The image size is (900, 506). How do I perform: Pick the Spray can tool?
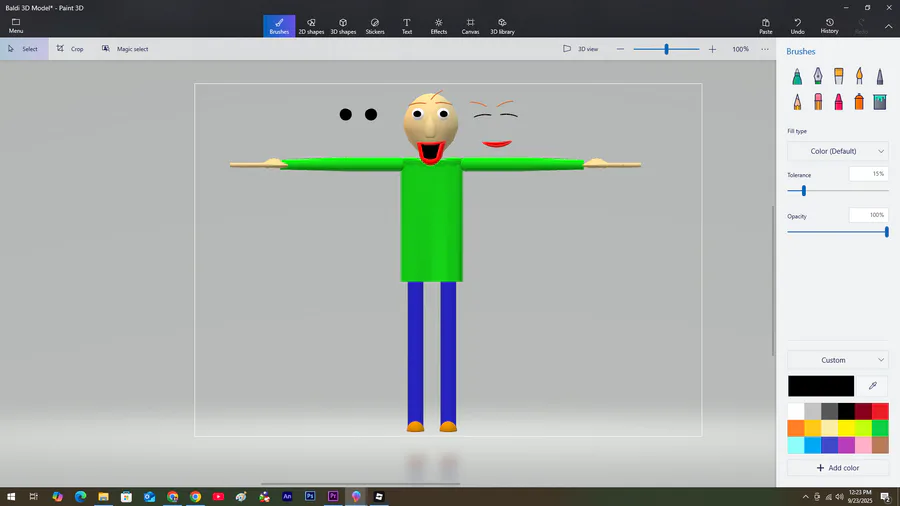pos(859,102)
